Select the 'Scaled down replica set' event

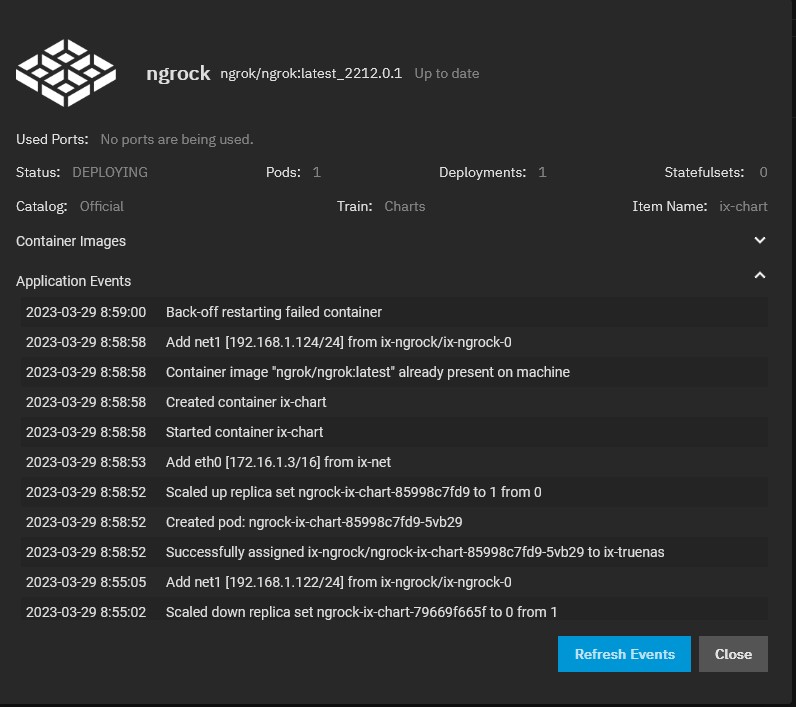361,612
